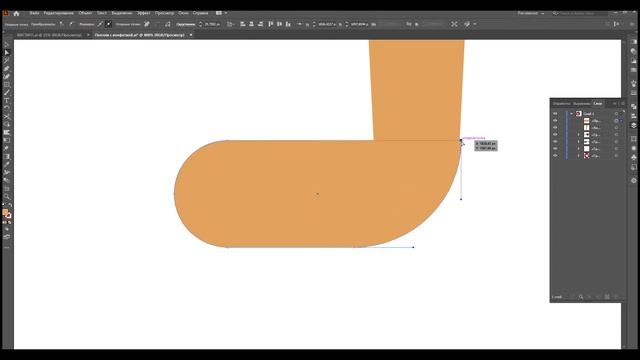The image size is (640, 360).
Task: Close the inactive first document tab
Action: click(x=88, y=35)
